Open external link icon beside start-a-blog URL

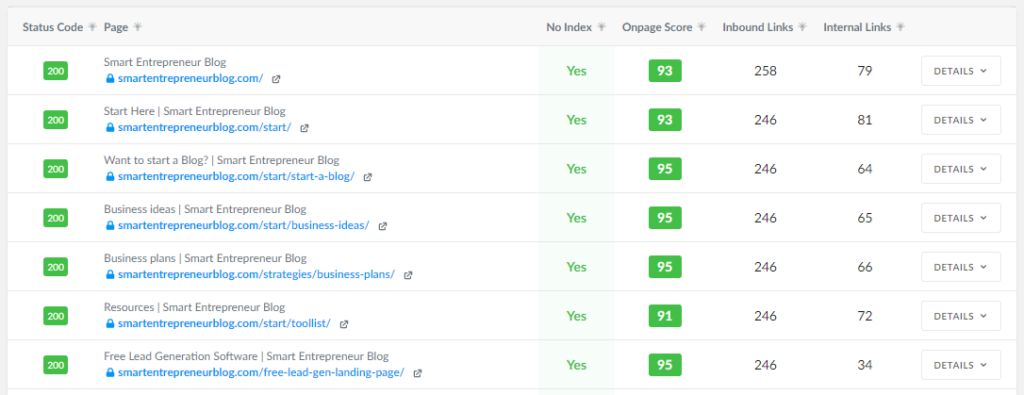[x=368, y=177]
